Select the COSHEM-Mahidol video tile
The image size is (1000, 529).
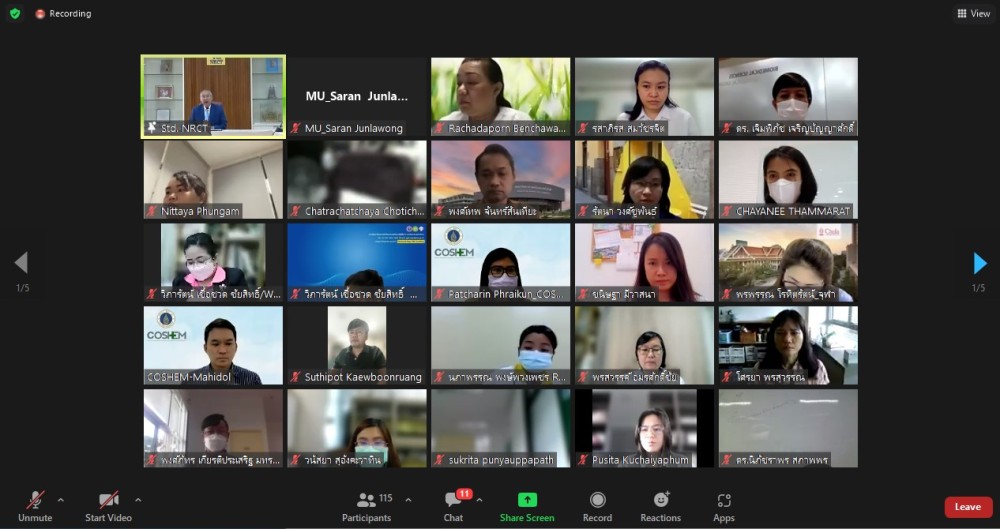coord(213,345)
